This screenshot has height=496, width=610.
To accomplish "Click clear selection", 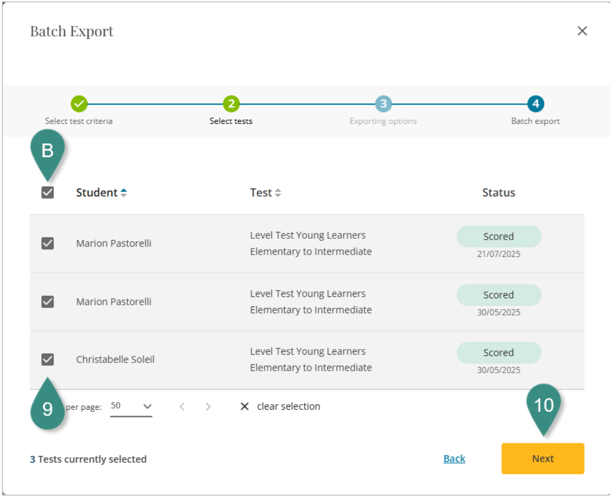I will pos(280,407).
